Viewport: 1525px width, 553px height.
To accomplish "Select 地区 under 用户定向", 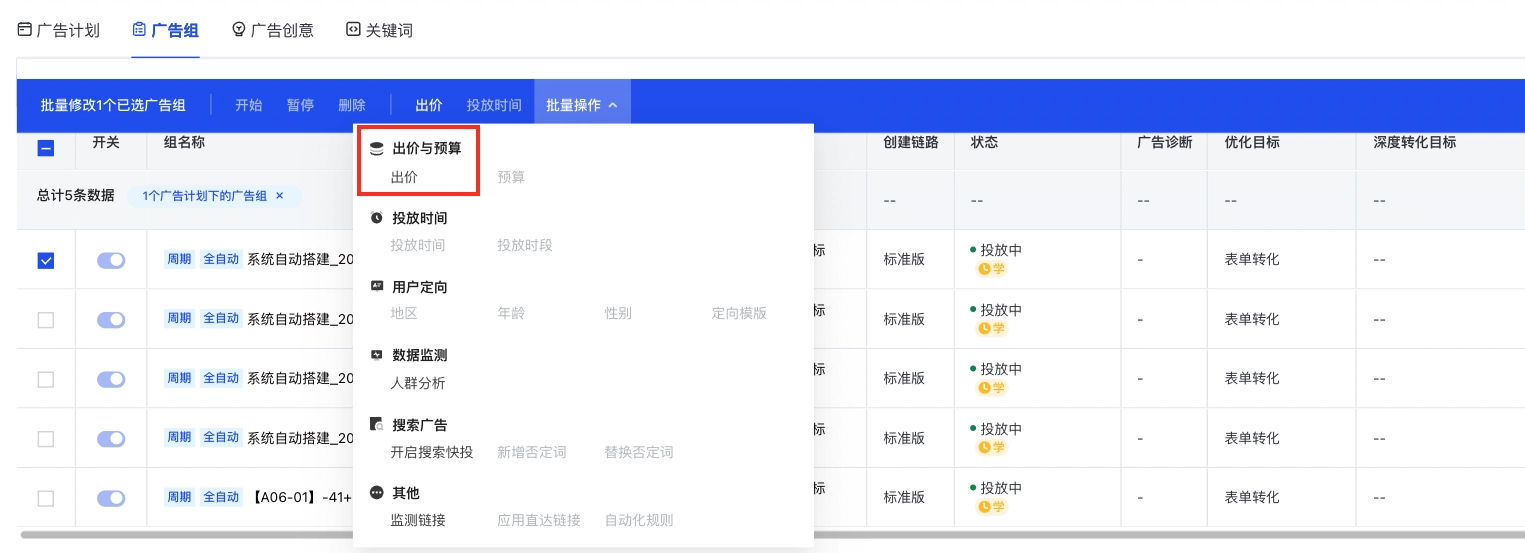I will tap(404, 313).
